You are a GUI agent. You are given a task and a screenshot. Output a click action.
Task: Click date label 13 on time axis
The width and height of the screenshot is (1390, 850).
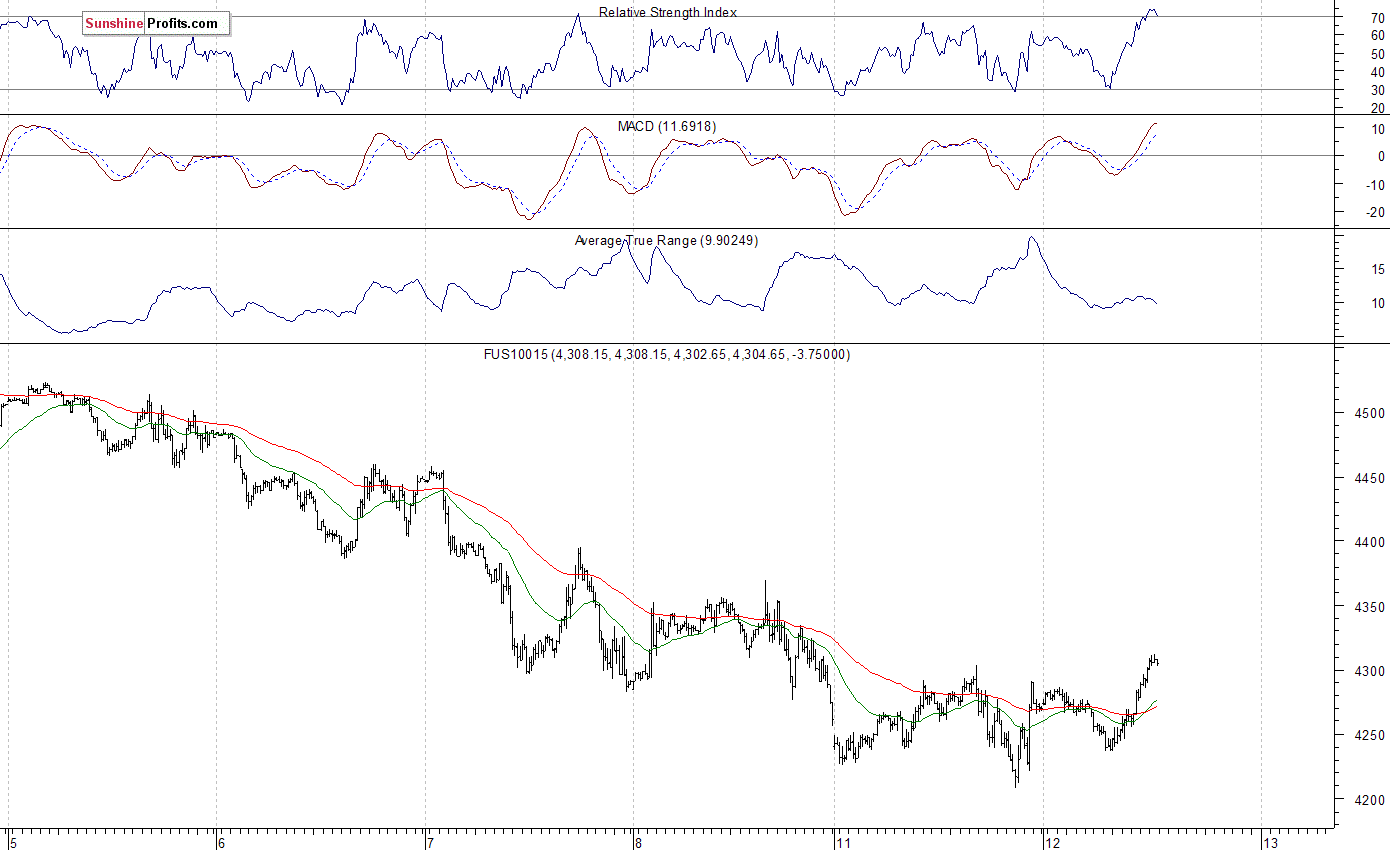tap(1270, 843)
